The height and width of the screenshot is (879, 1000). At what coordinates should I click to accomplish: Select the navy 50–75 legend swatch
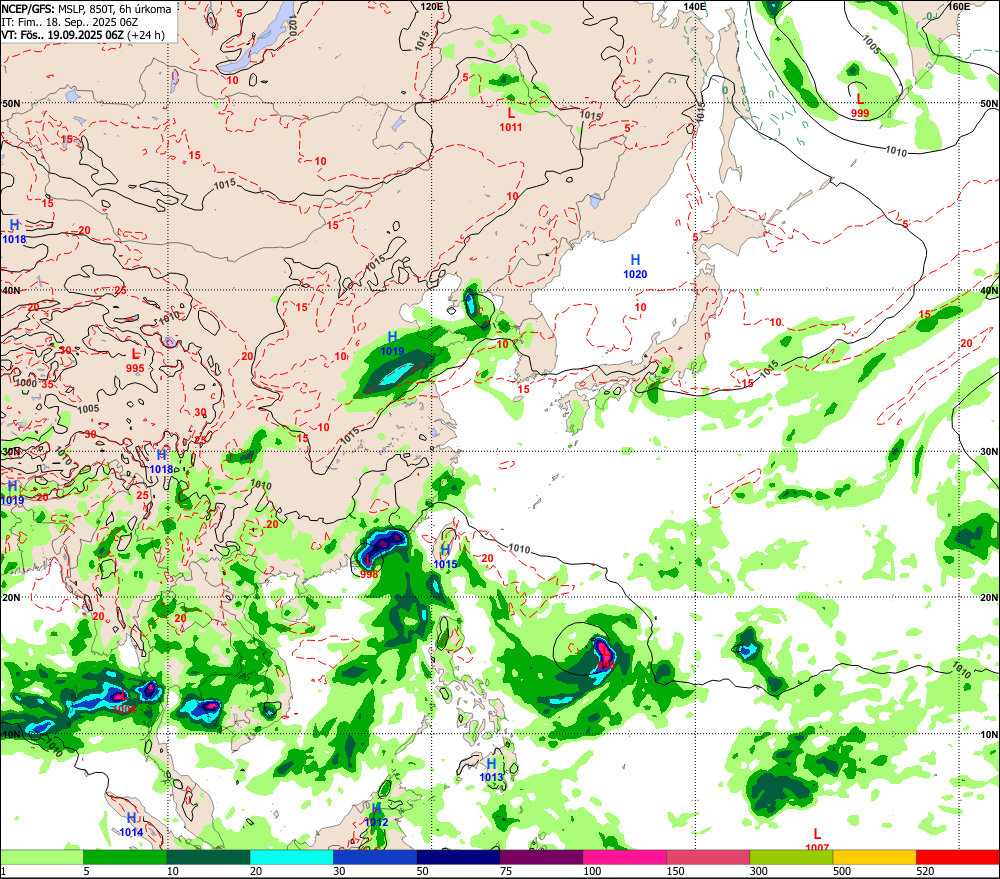pyautogui.click(x=458, y=857)
